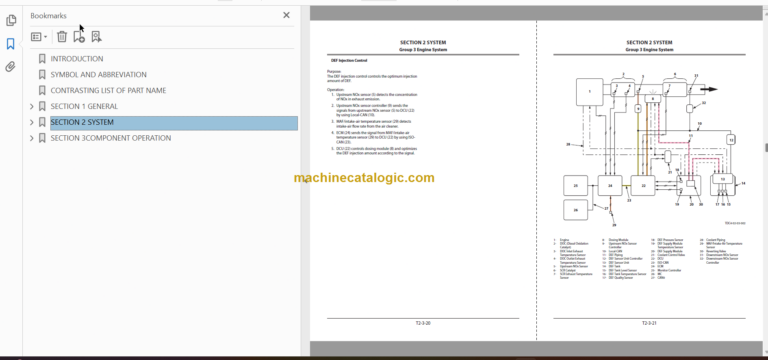
Task: Expand SECTION 1 GENERAL chevron
Action: [32, 106]
